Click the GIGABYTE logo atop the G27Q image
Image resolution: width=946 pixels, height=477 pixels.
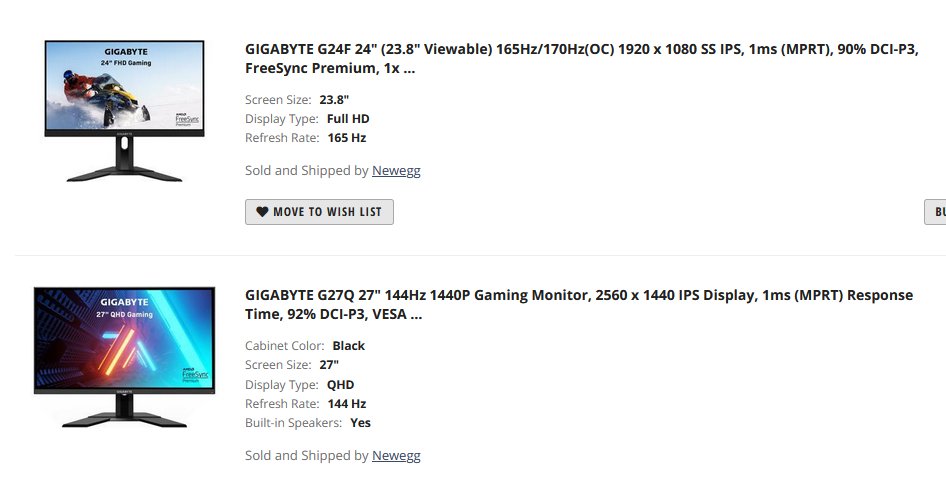[x=124, y=301]
